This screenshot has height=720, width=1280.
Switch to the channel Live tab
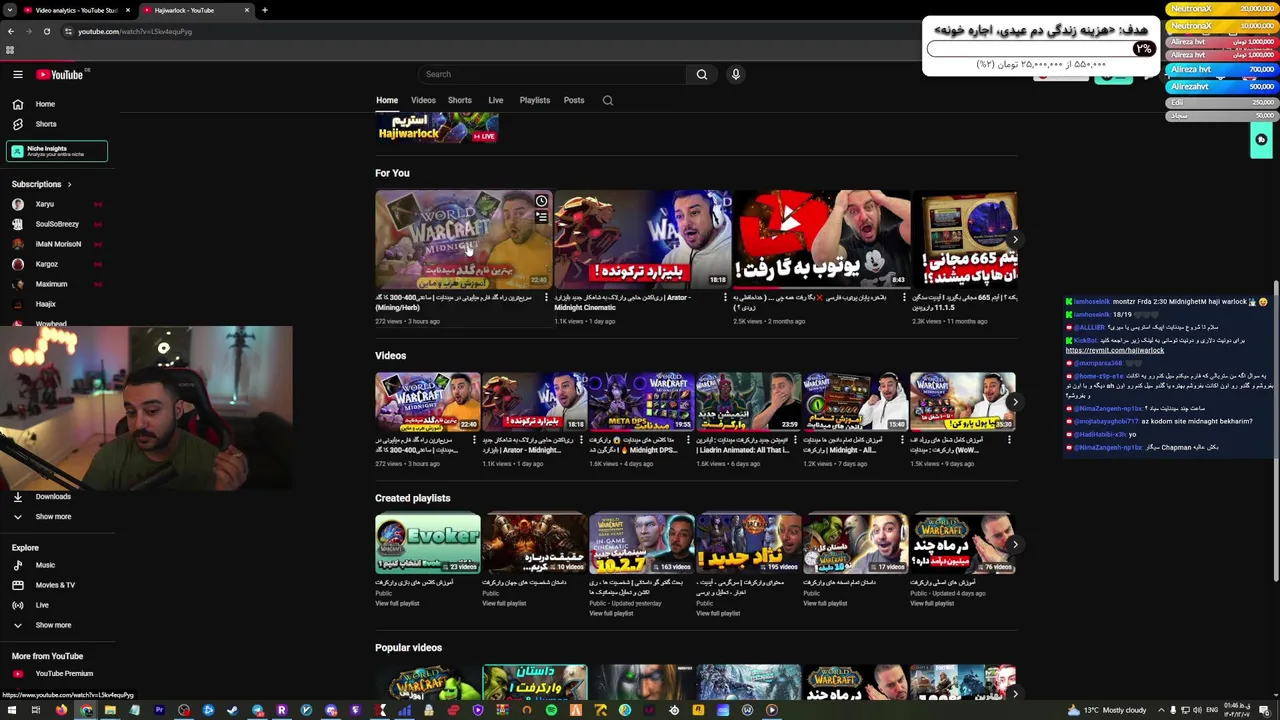tap(495, 100)
